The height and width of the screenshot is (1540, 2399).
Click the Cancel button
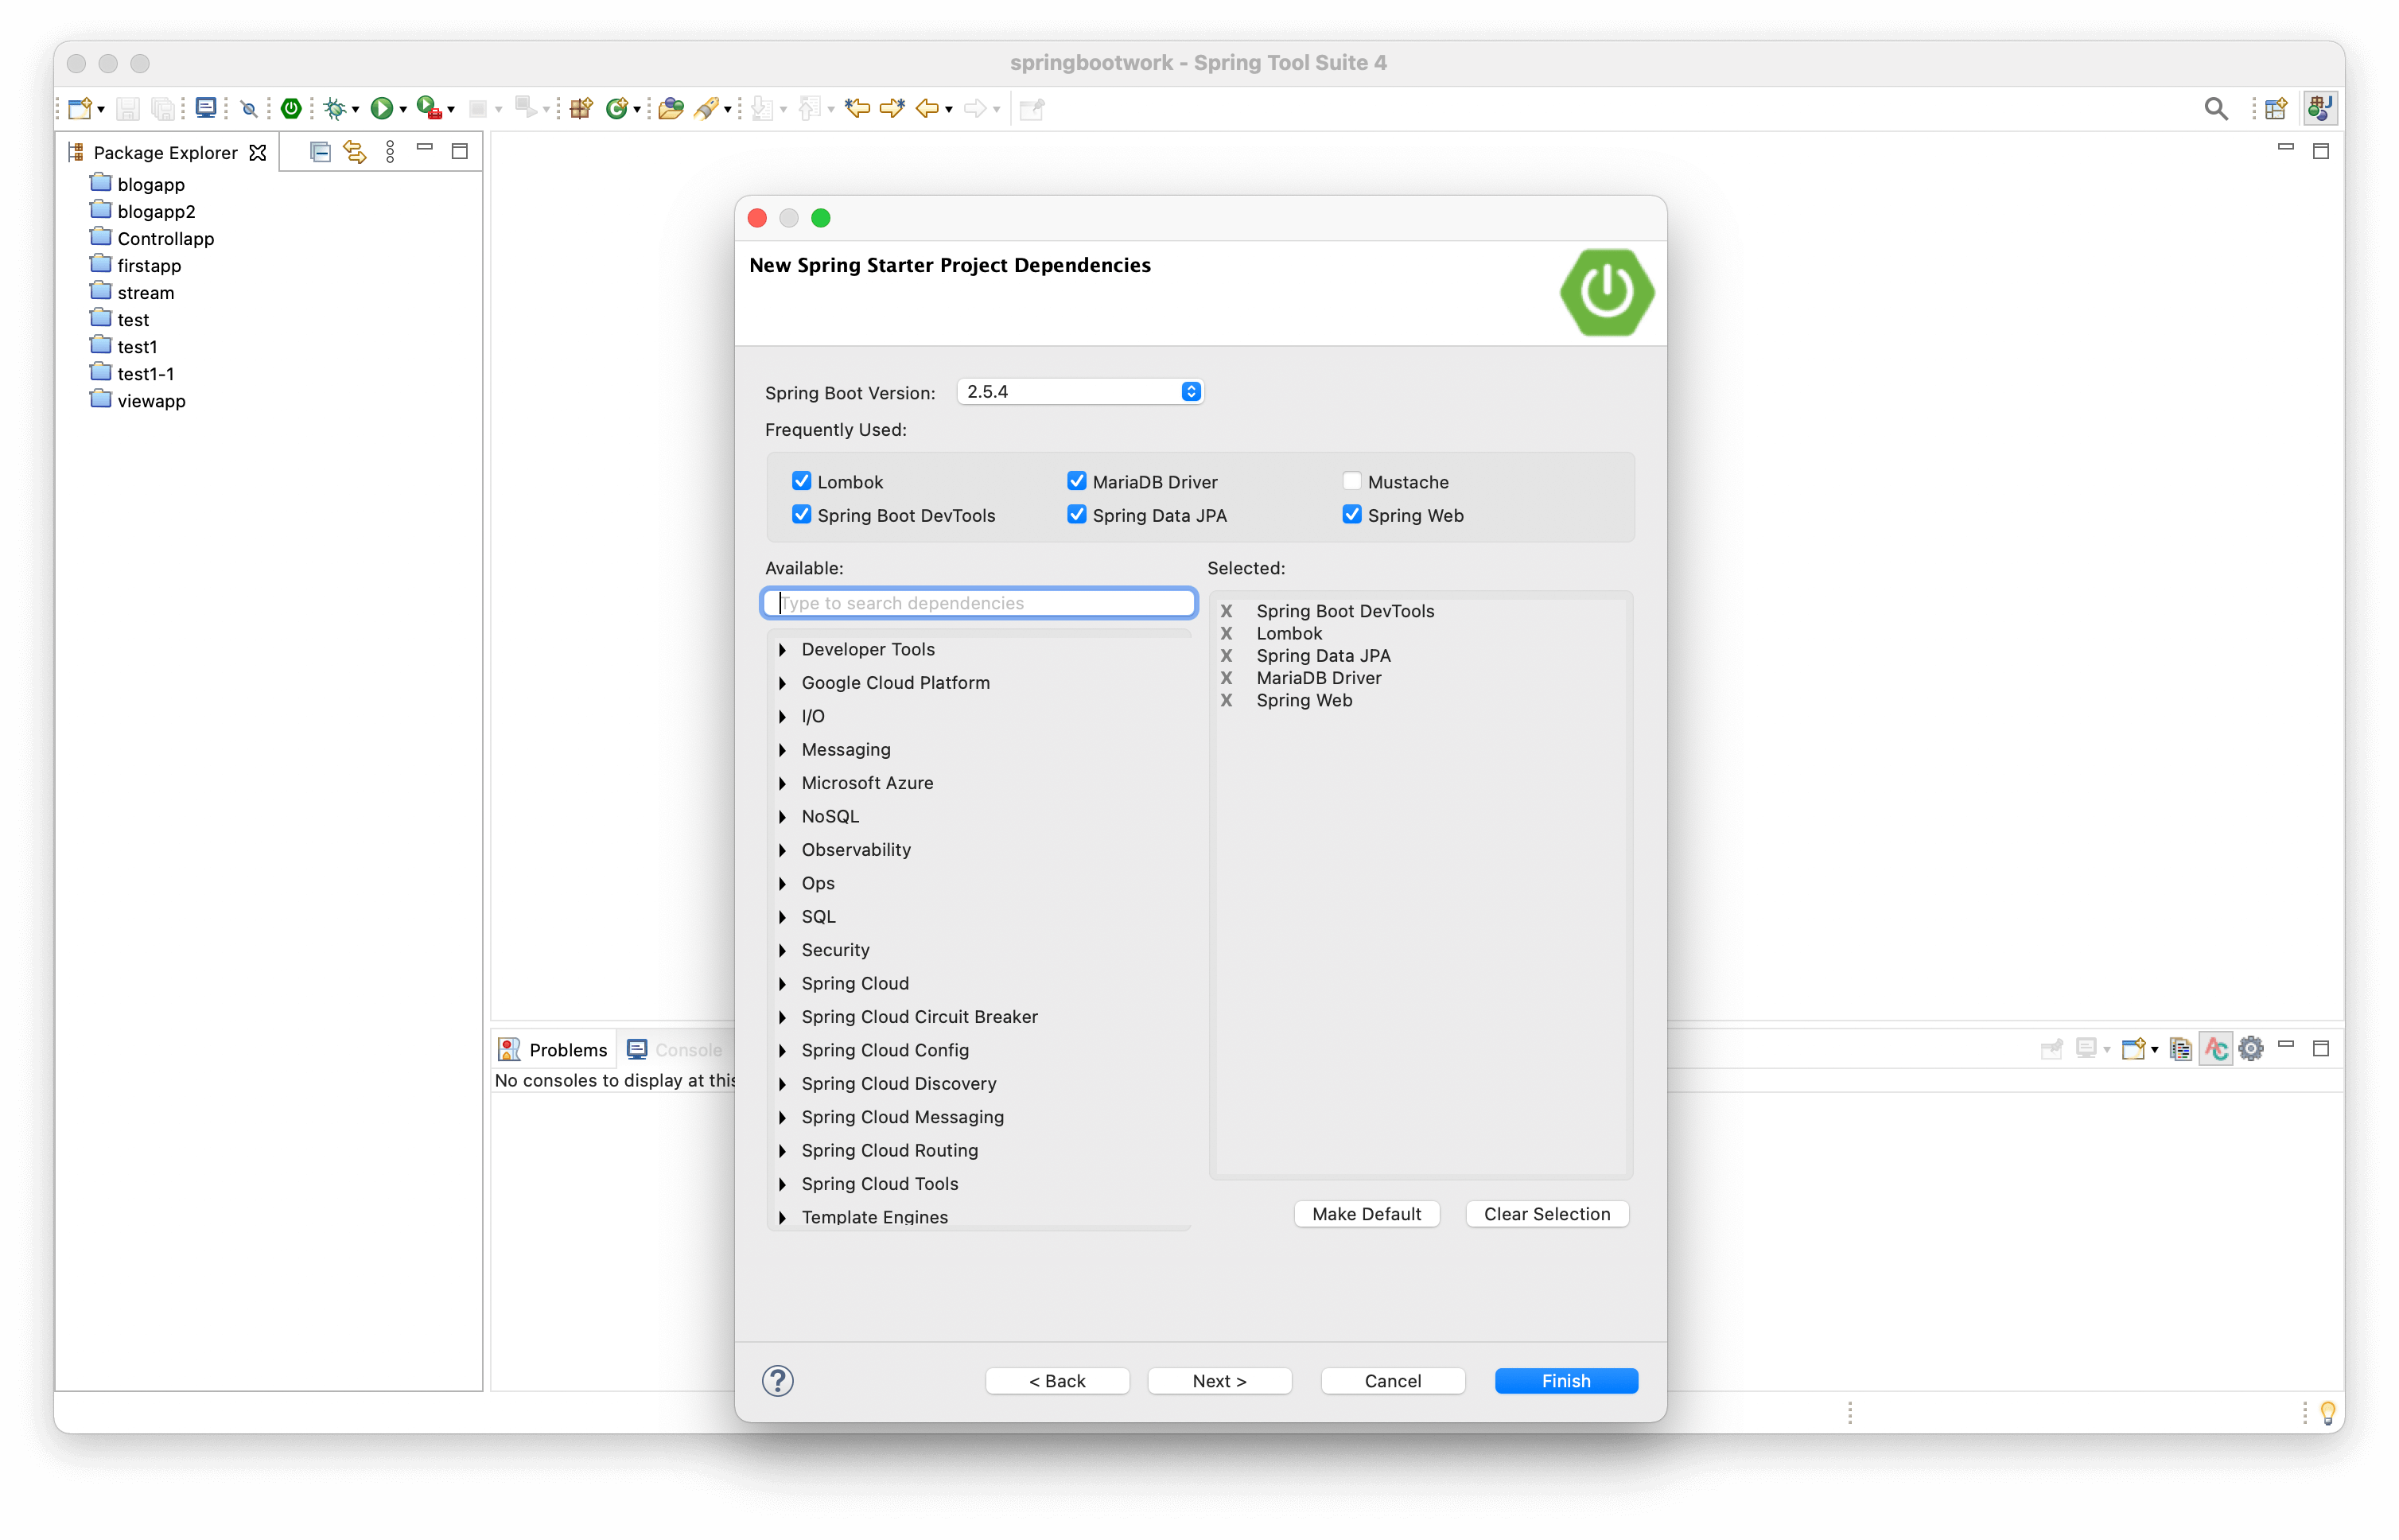tap(1392, 1380)
